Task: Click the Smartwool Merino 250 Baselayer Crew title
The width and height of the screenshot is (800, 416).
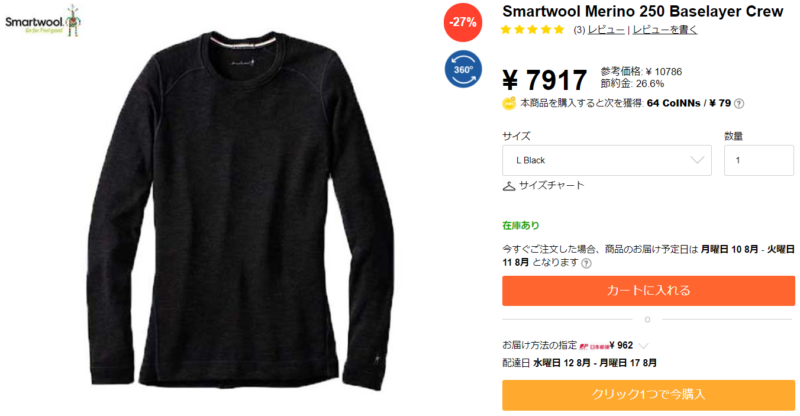Action: click(642, 11)
